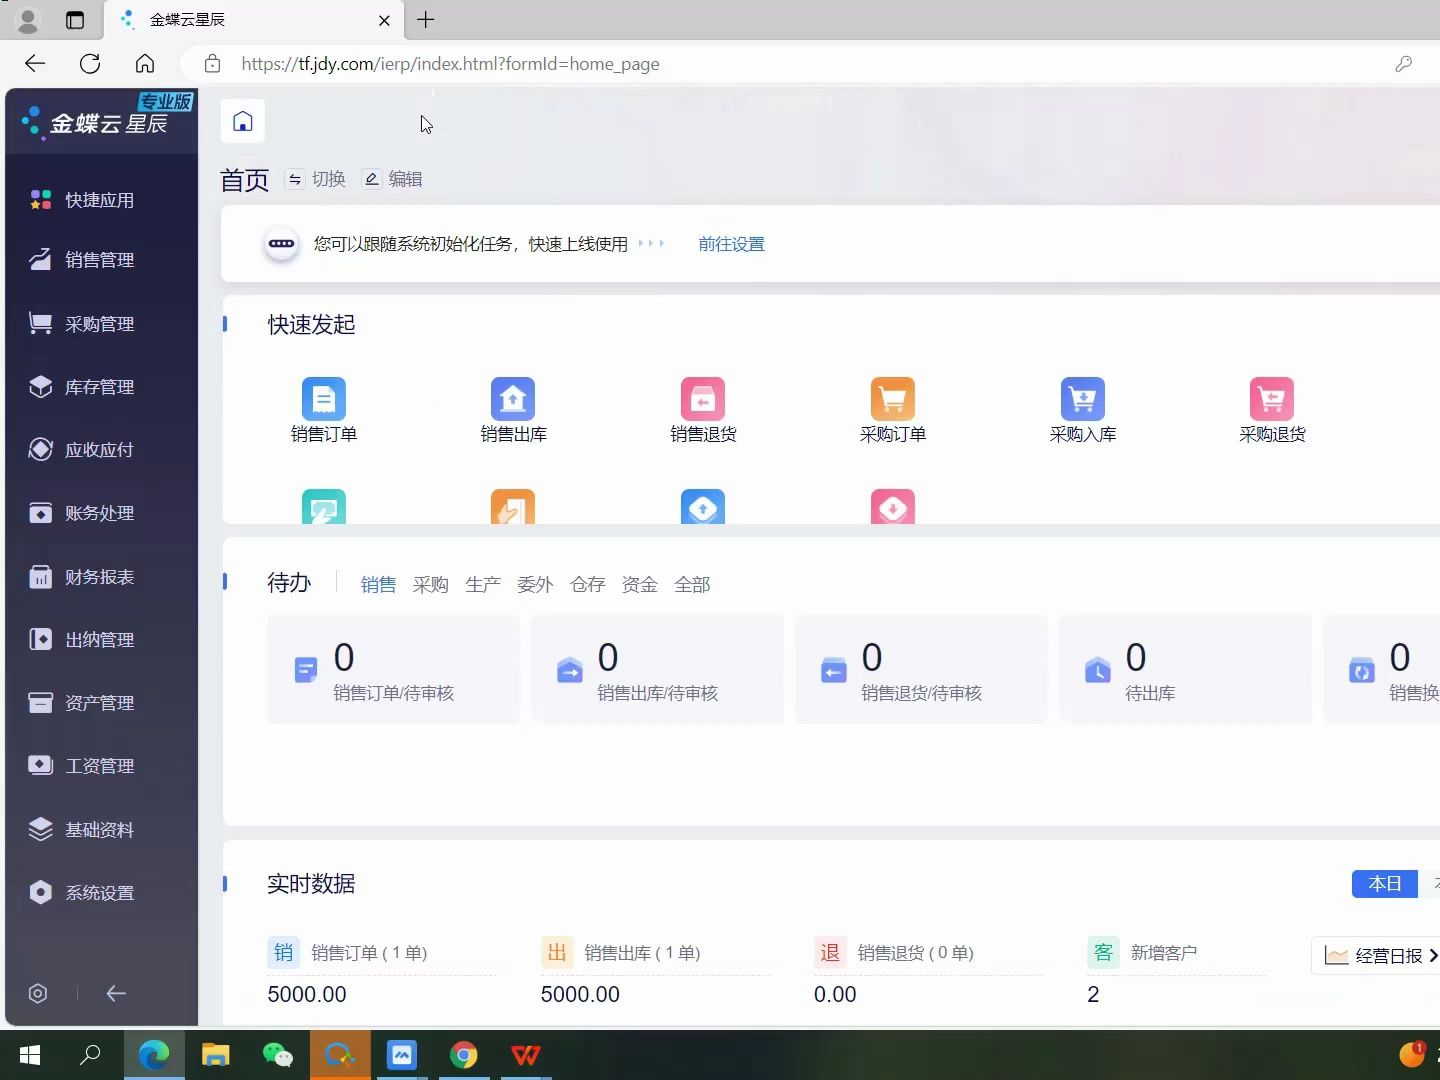This screenshot has height=1080, width=1440.
Task: Click the browser home button
Action: click(145, 64)
